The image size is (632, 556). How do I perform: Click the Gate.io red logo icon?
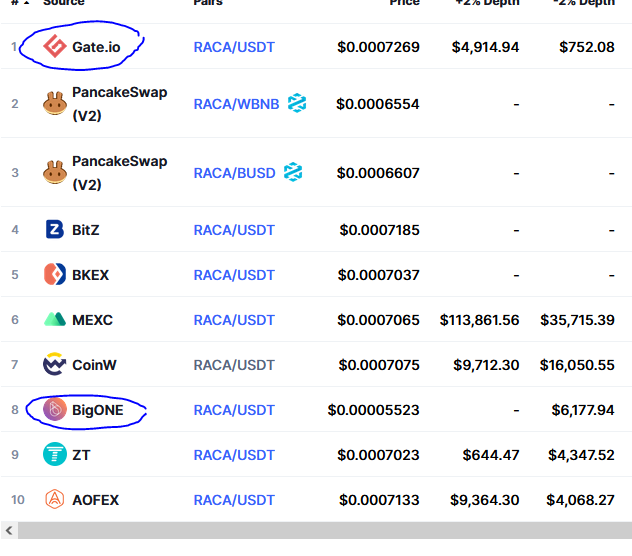point(55,46)
